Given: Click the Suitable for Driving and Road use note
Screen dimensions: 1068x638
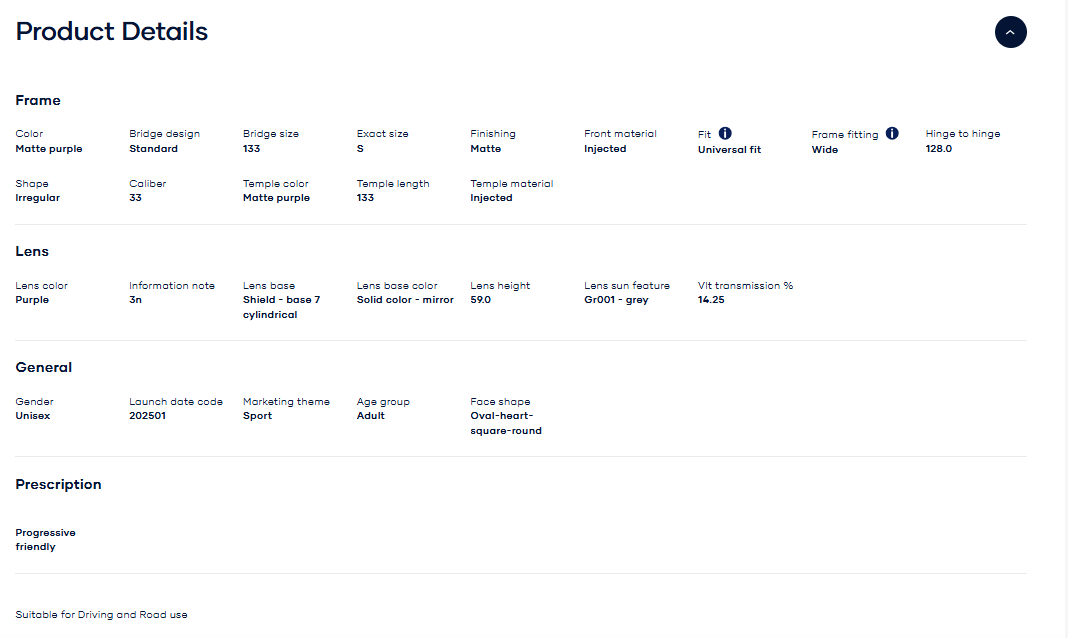Looking at the screenshot, I should pos(101,614).
